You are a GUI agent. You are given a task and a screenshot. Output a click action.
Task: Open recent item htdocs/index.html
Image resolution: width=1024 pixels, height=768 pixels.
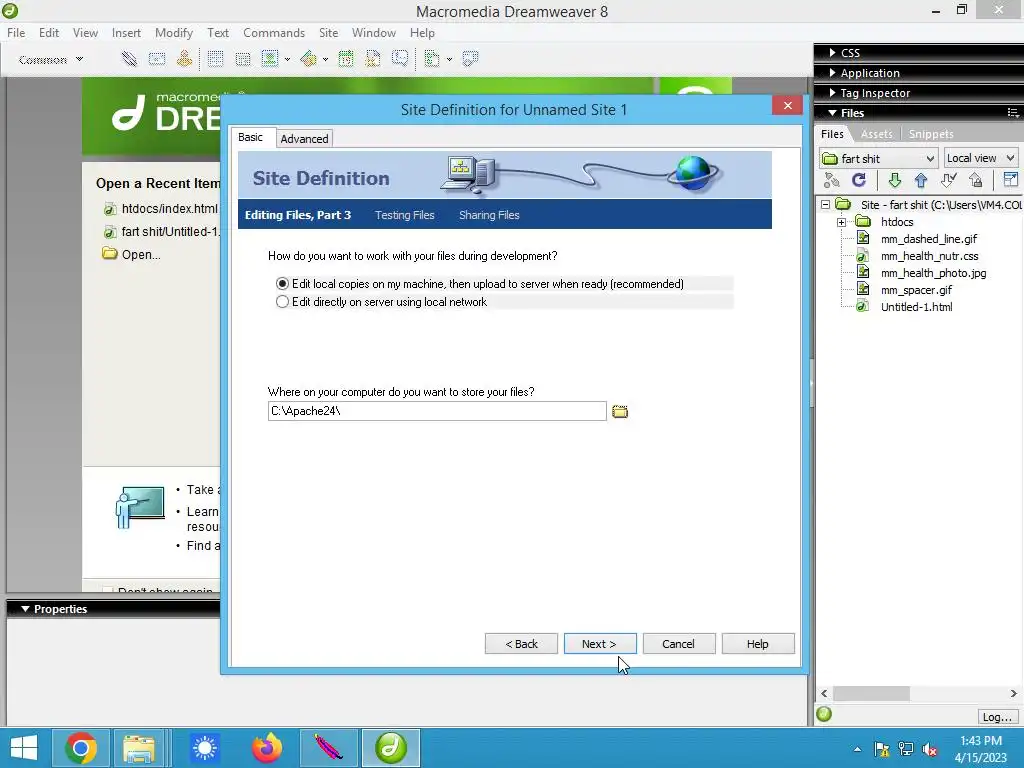click(x=169, y=209)
